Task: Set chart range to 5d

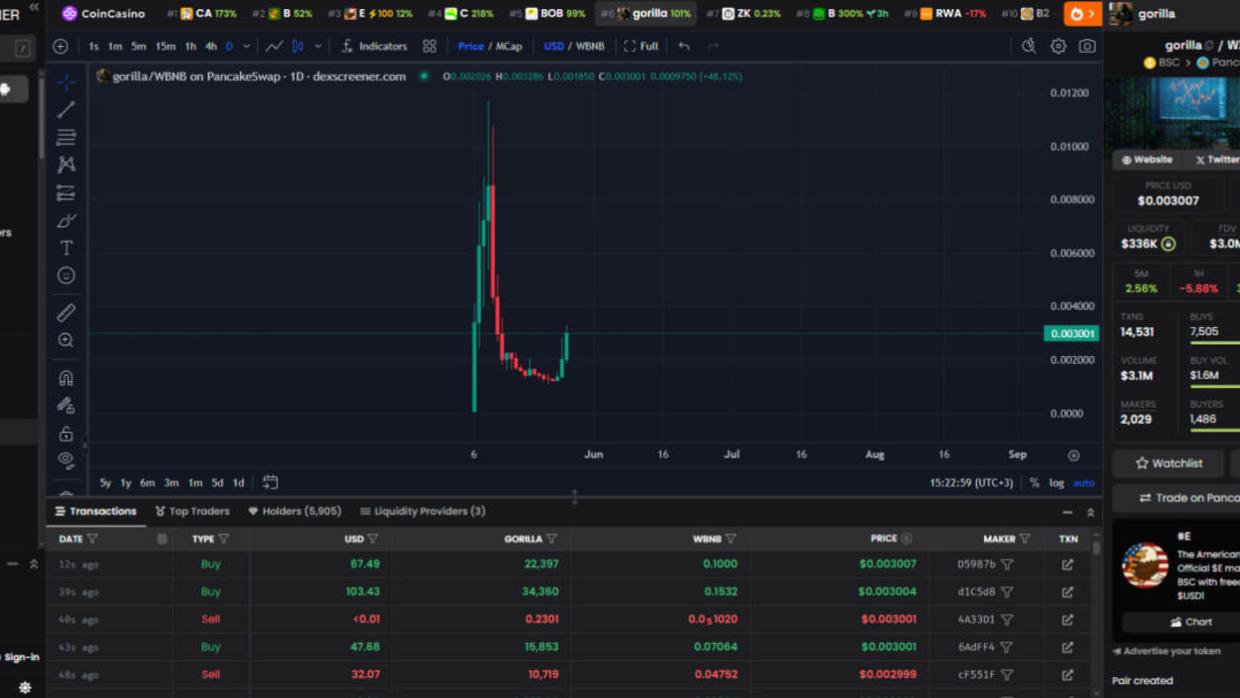Action: pos(217,483)
